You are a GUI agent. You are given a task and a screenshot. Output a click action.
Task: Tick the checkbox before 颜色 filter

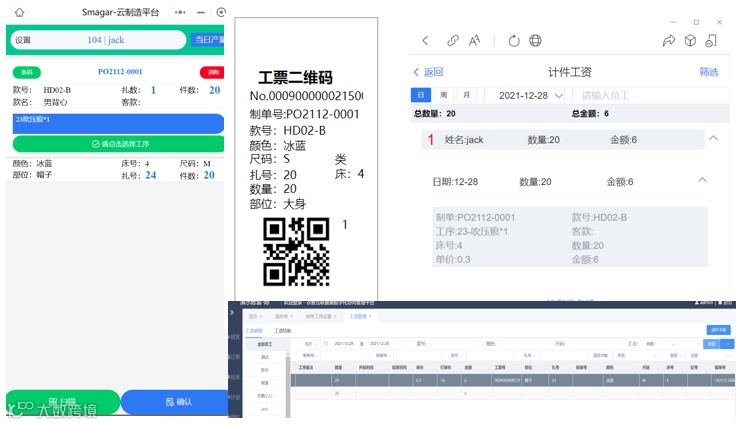coord(481,344)
